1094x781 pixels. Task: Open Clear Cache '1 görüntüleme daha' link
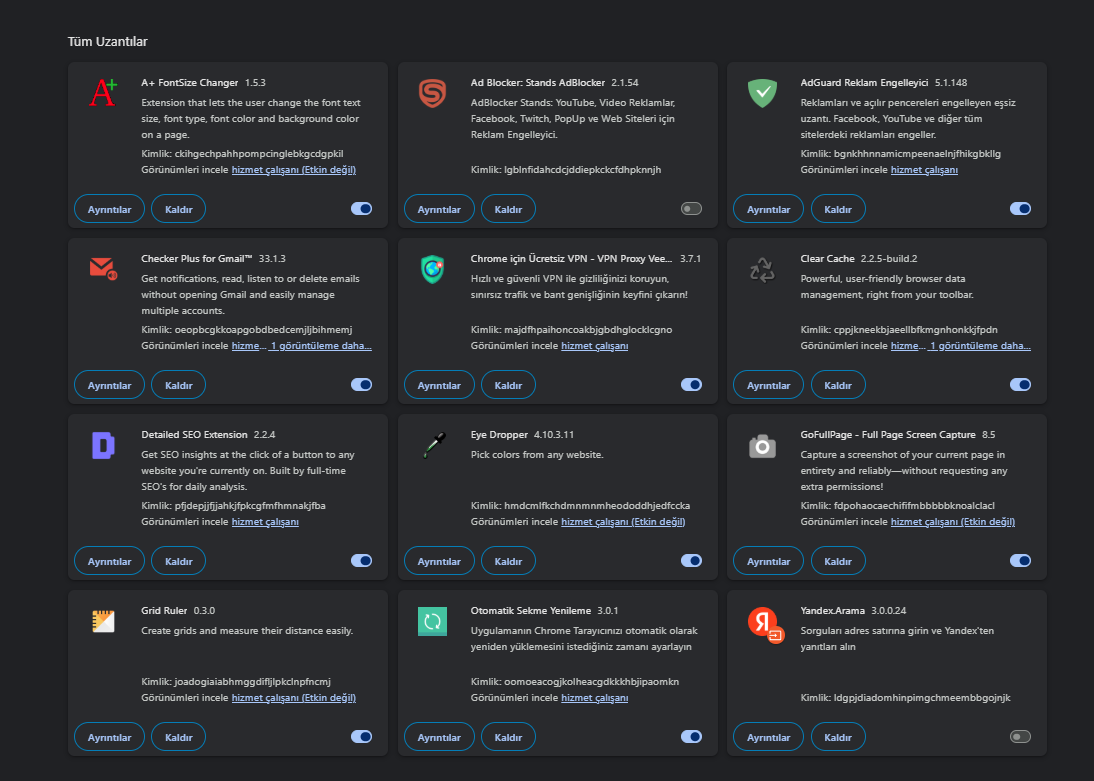click(980, 345)
